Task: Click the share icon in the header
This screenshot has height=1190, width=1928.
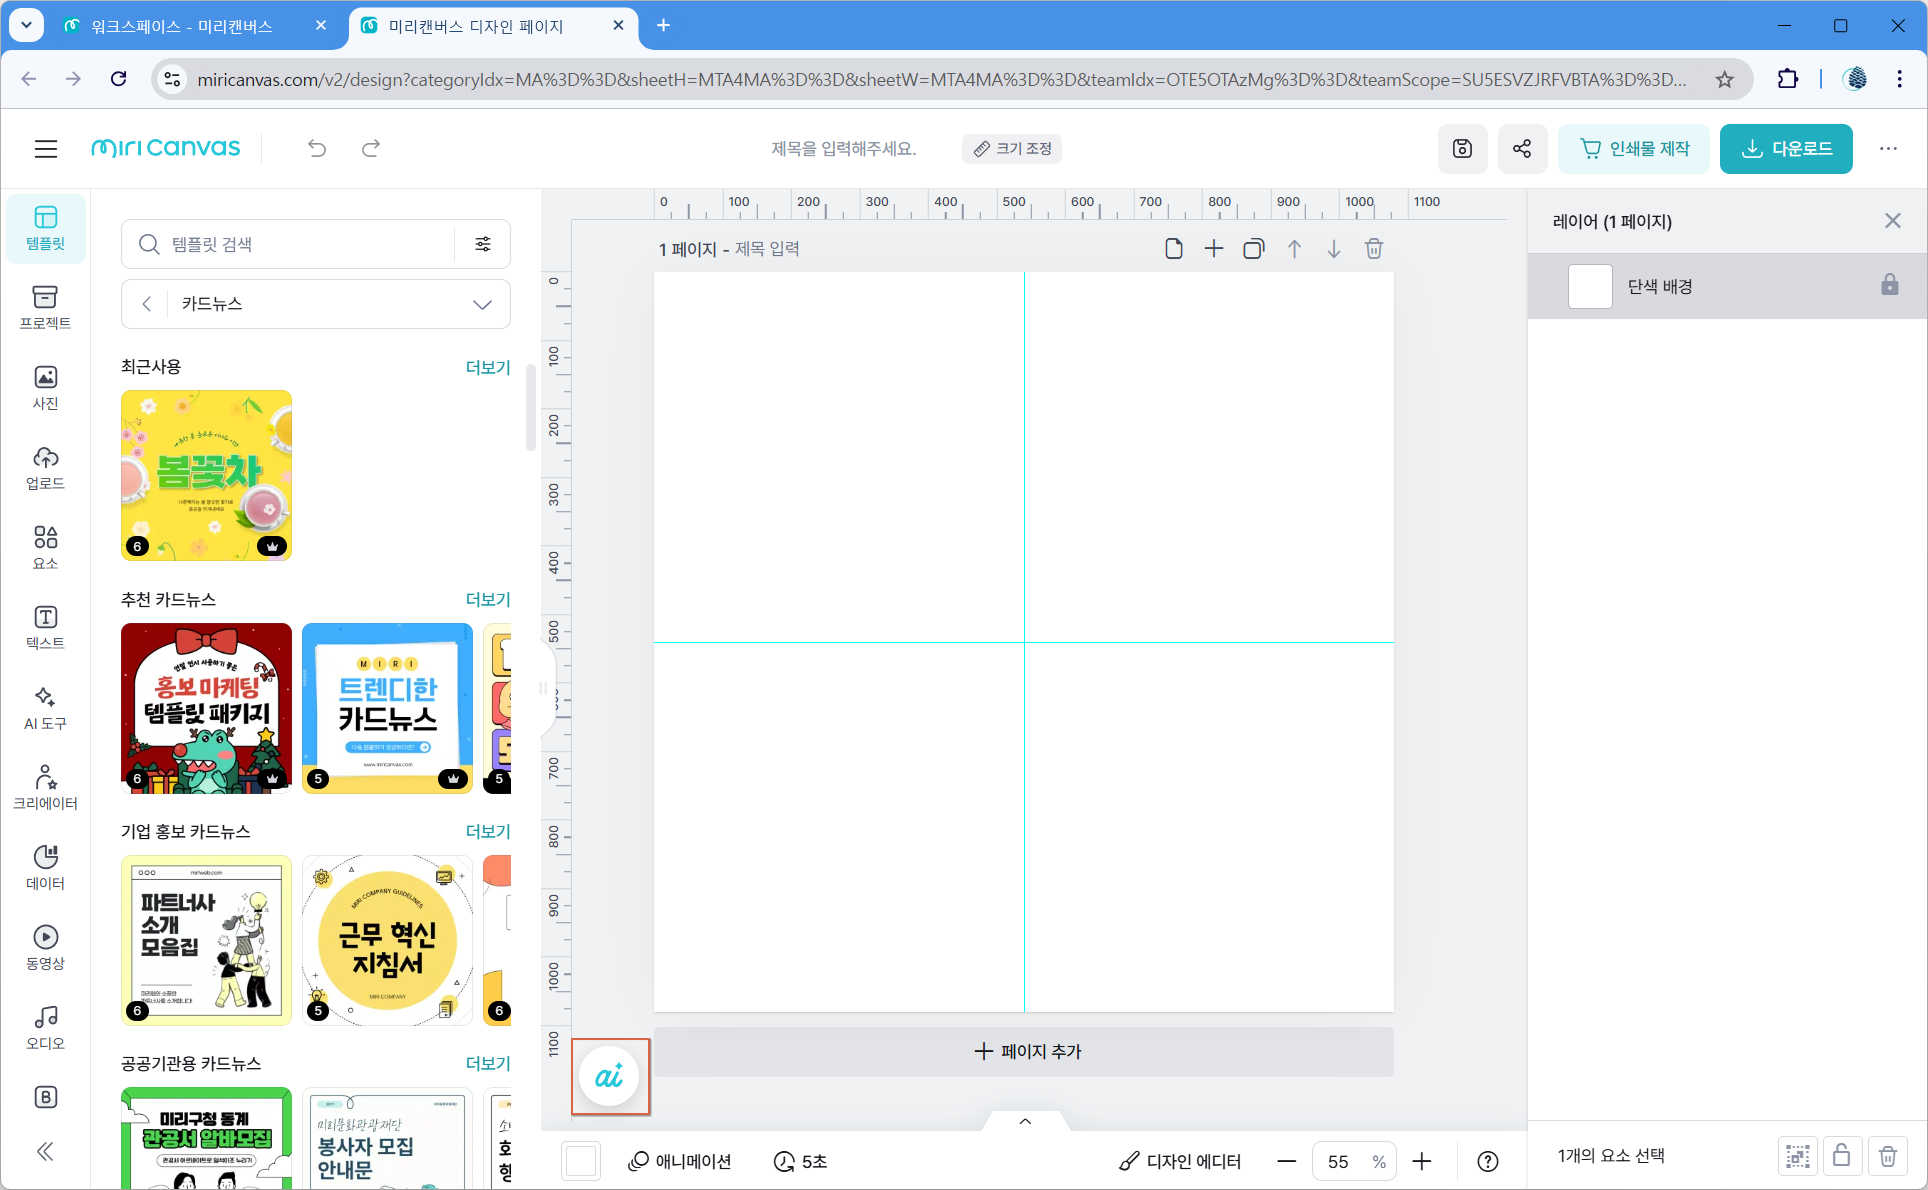Action: coord(1522,149)
